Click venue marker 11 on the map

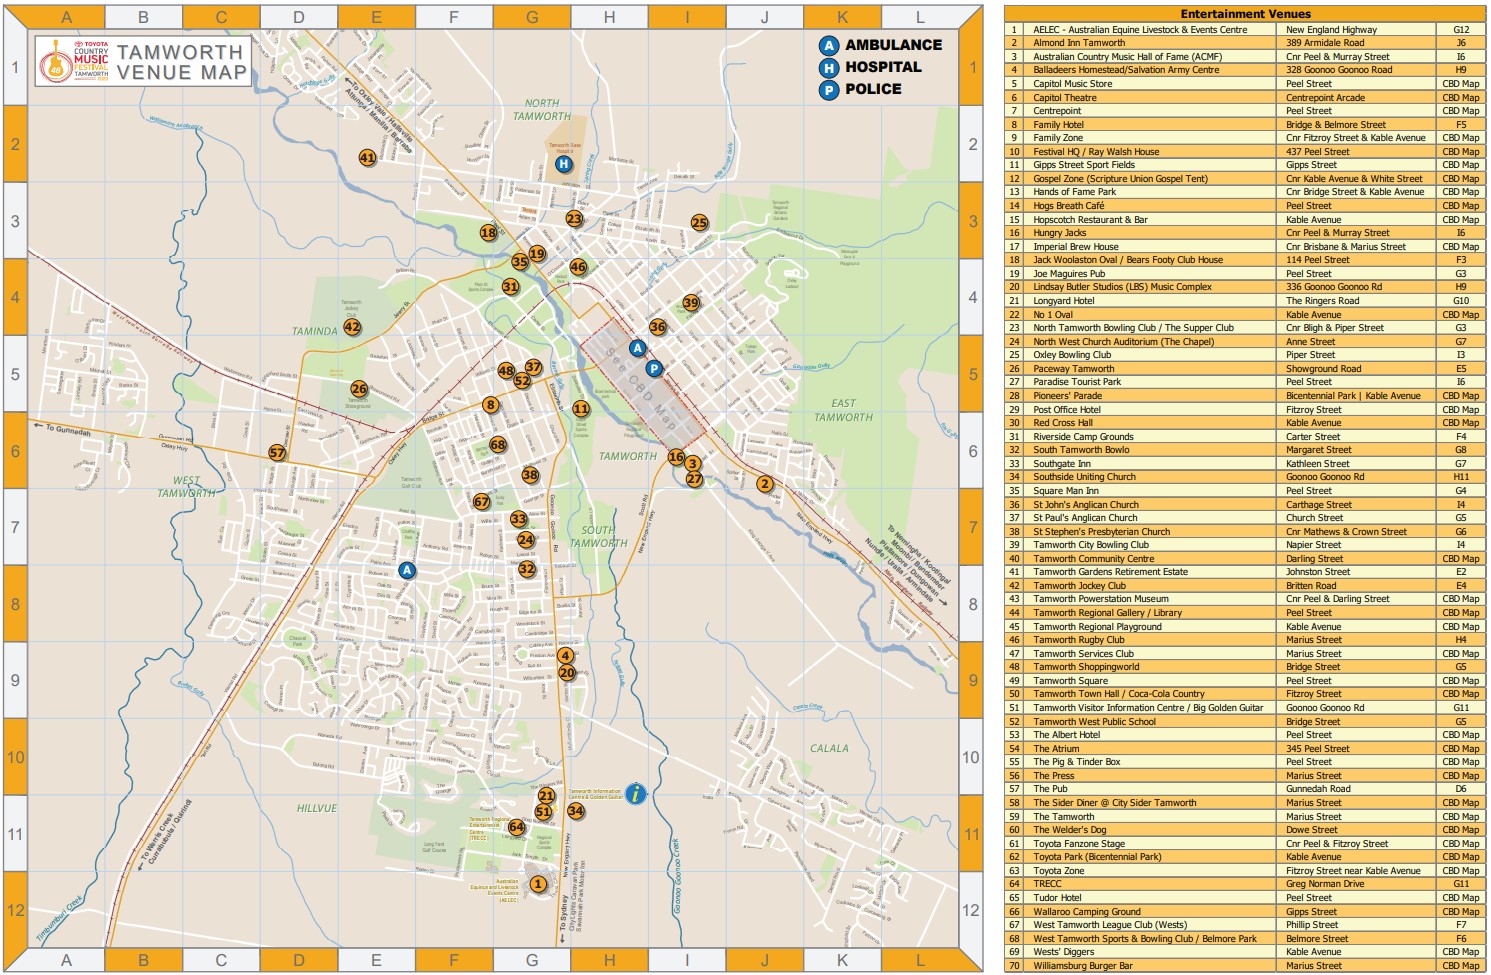581,409
